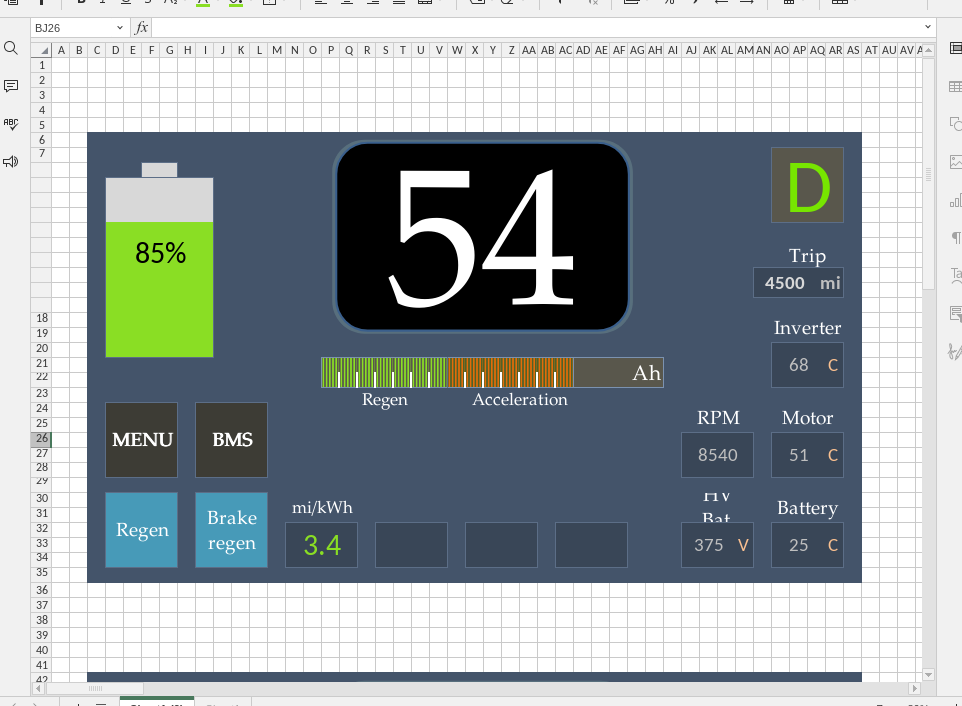Click the Inverter label
This screenshot has height=706, width=962.
click(x=807, y=328)
